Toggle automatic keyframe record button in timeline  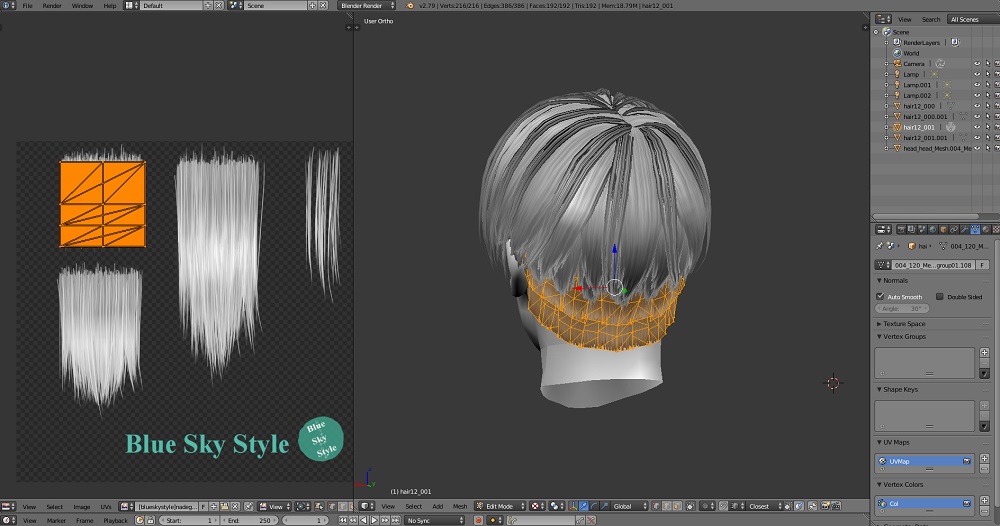478,520
